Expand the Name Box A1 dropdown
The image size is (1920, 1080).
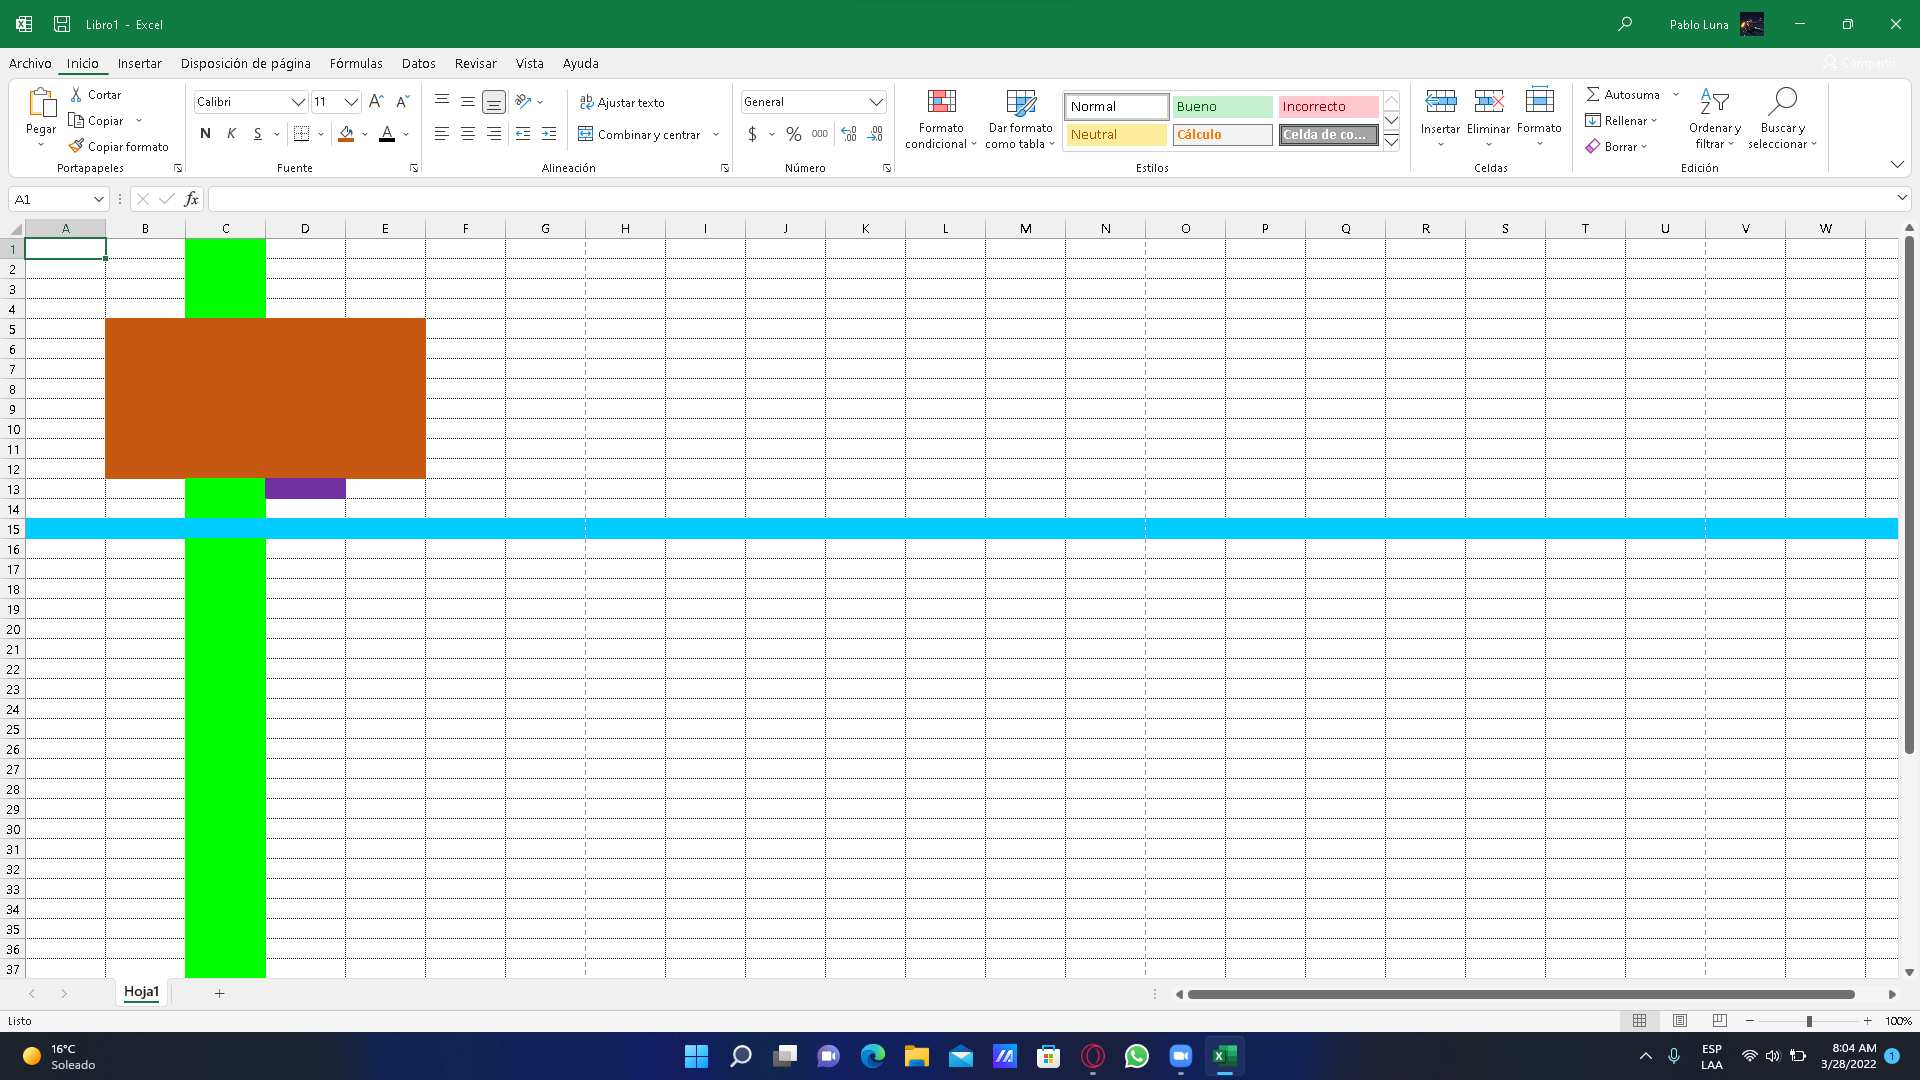(x=98, y=199)
